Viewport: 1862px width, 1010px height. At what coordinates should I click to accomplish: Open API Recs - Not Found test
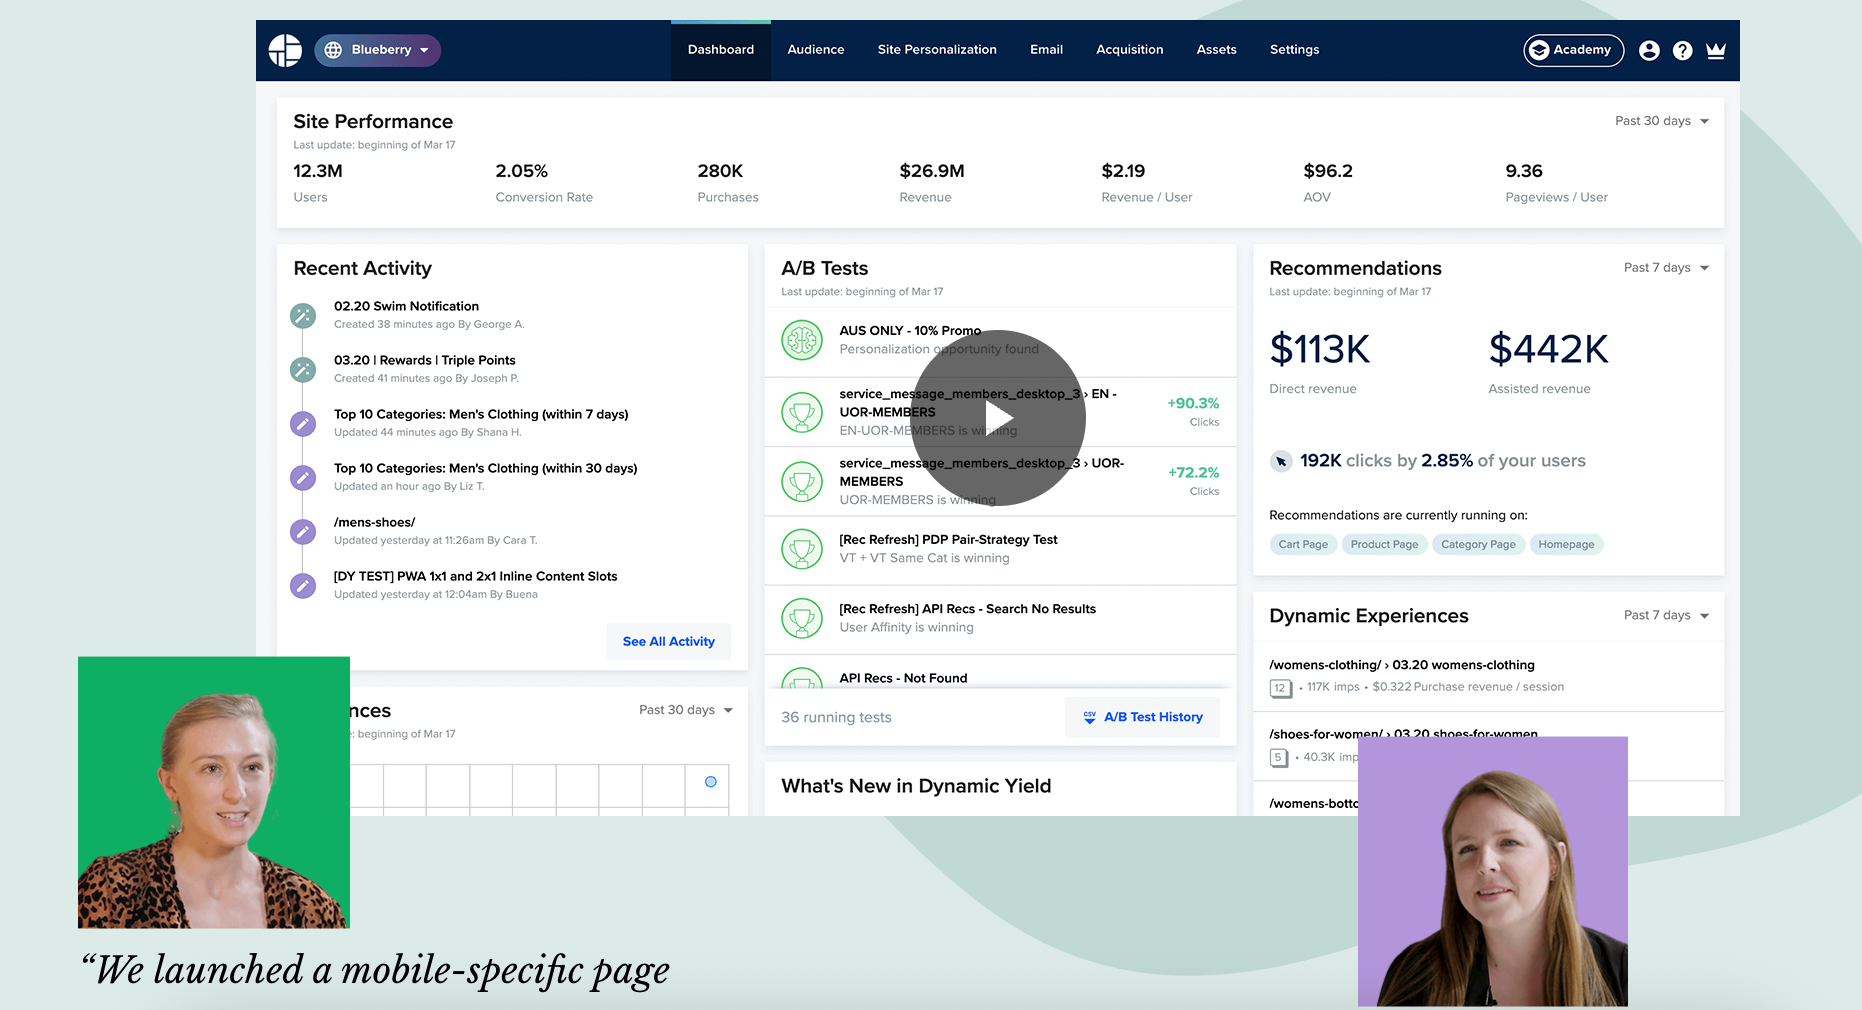coord(903,678)
